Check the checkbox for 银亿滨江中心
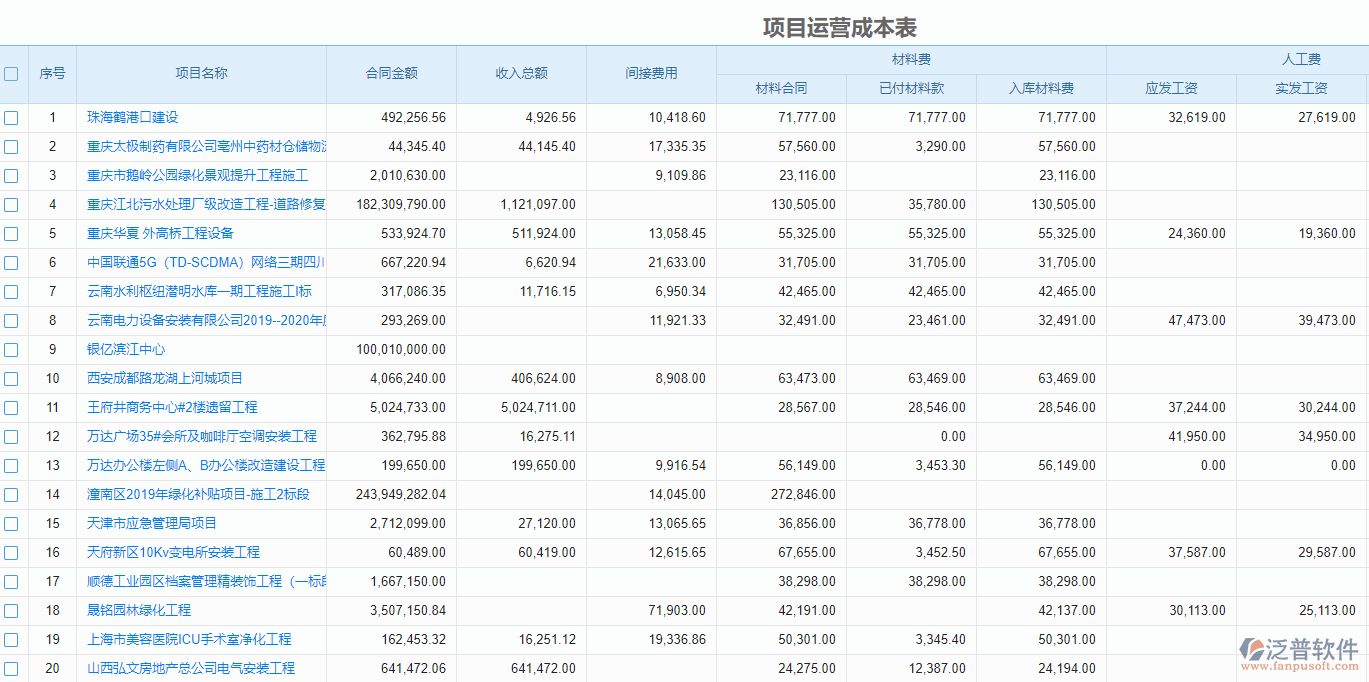1369x682 pixels. pyautogui.click(x=11, y=349)
